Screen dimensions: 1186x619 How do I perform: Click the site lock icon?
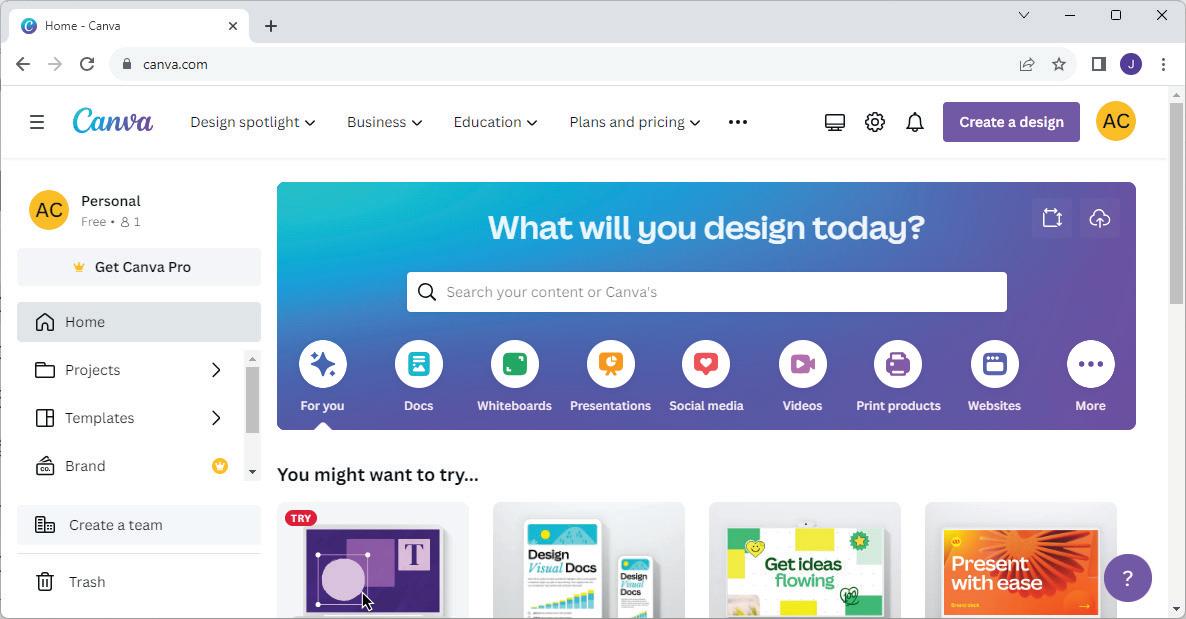tap(127, 64)
